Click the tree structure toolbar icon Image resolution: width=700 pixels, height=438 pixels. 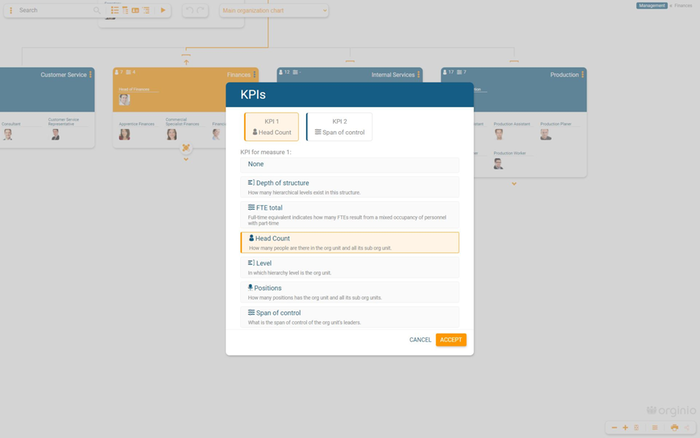pyautogui.click(x=146, y=10)
